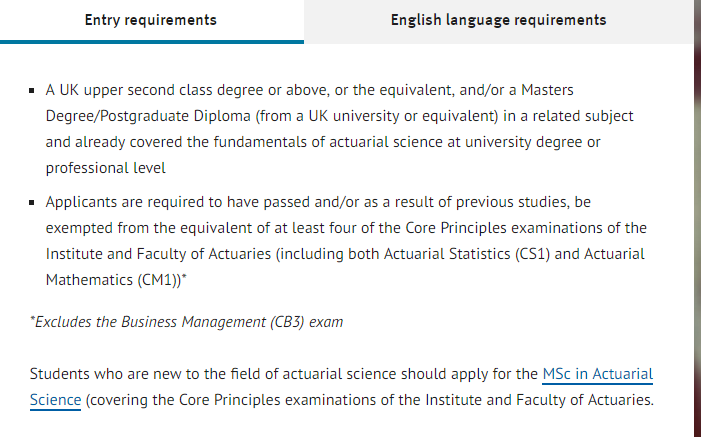Click 'Institute and Faculty of Actuaries' in bullet two
This screenshot has width=701, height=437.
pos(158,254)
